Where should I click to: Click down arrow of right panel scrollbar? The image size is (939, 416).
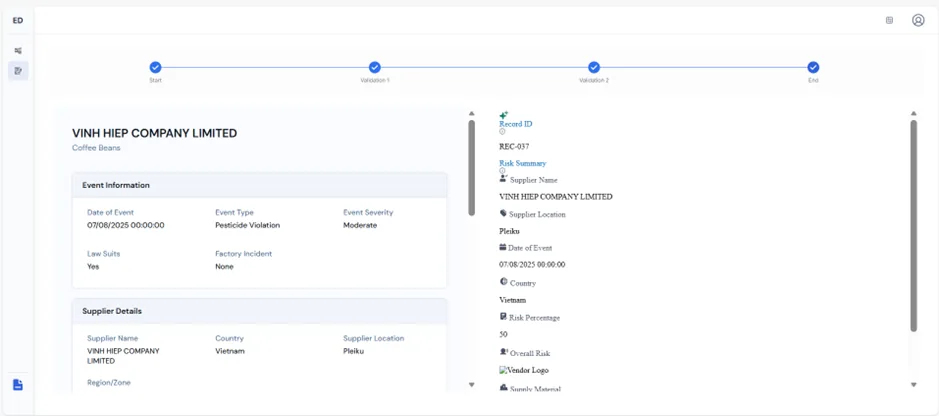click(x=913, y=384)
